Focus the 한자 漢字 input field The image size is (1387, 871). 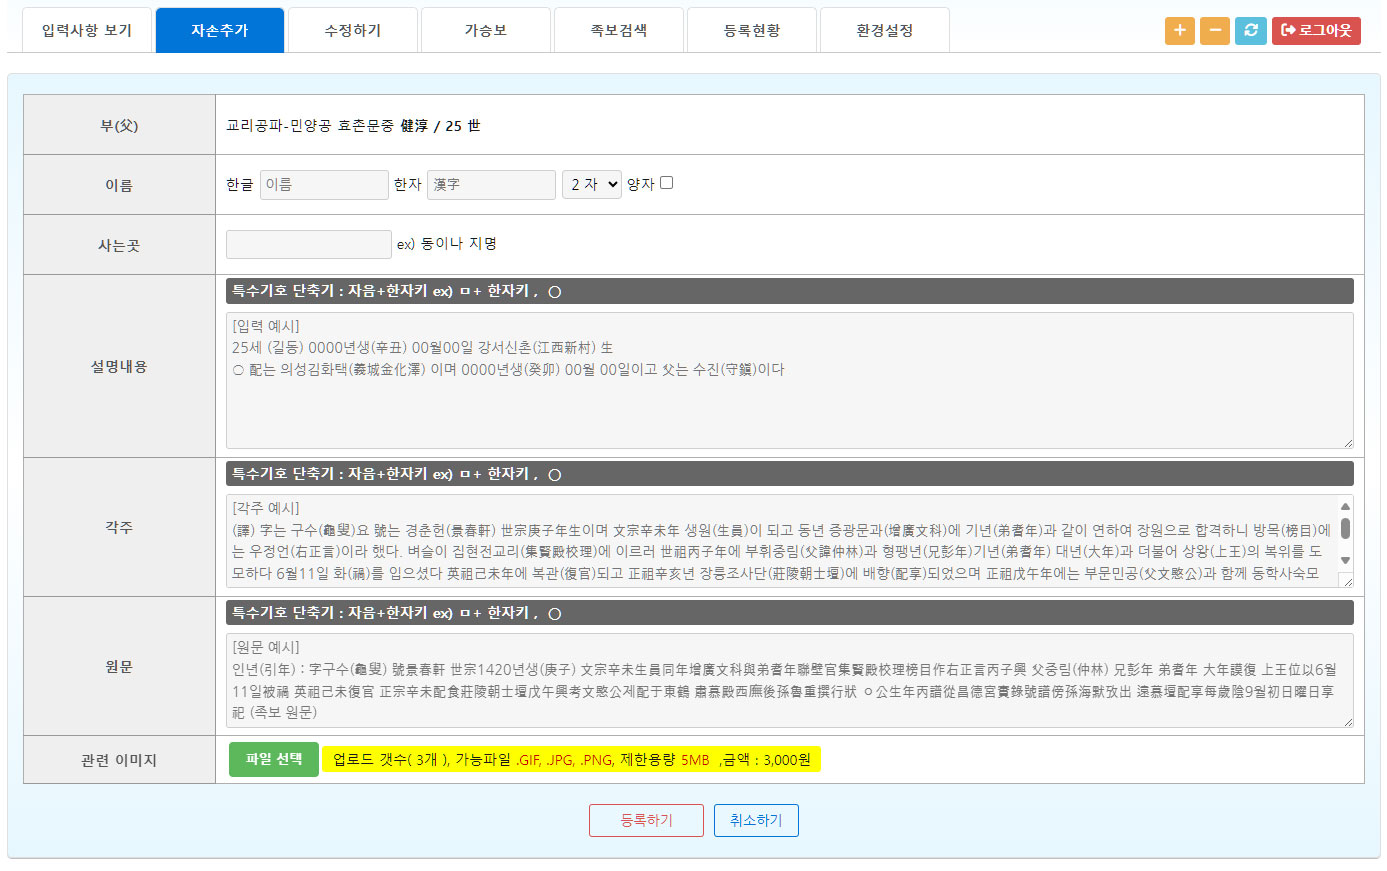491,185
